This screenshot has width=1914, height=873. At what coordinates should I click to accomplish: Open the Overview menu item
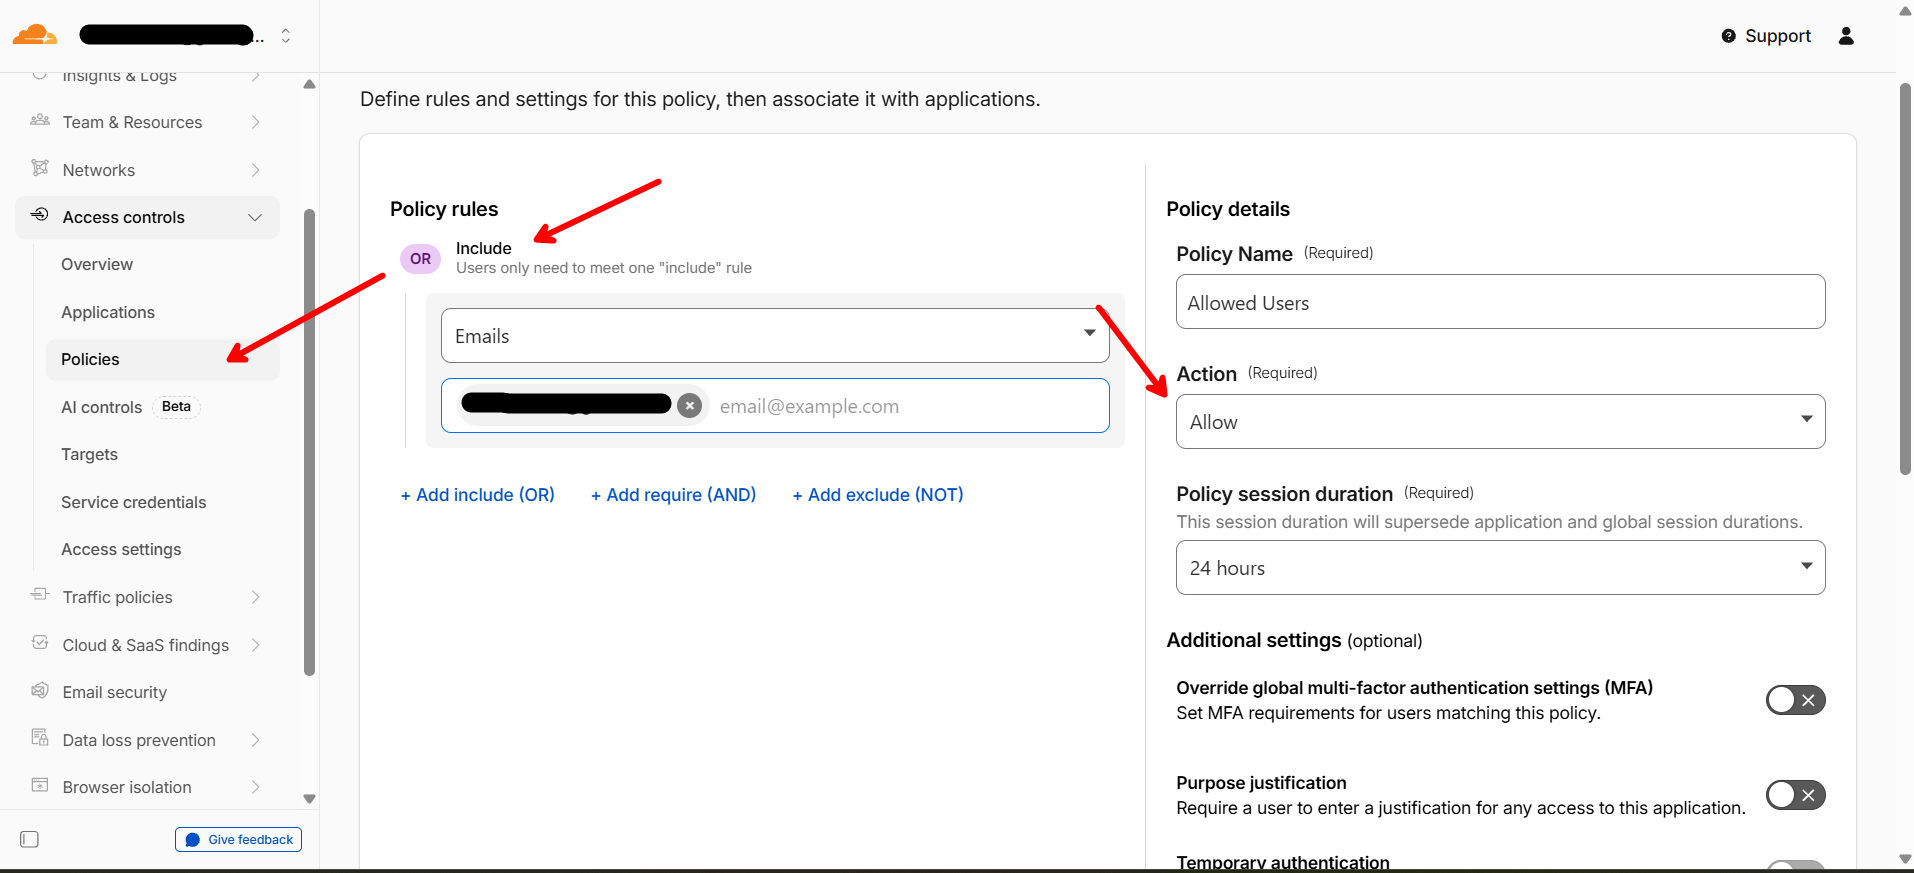pyautogui.click(x=97, y=264)
